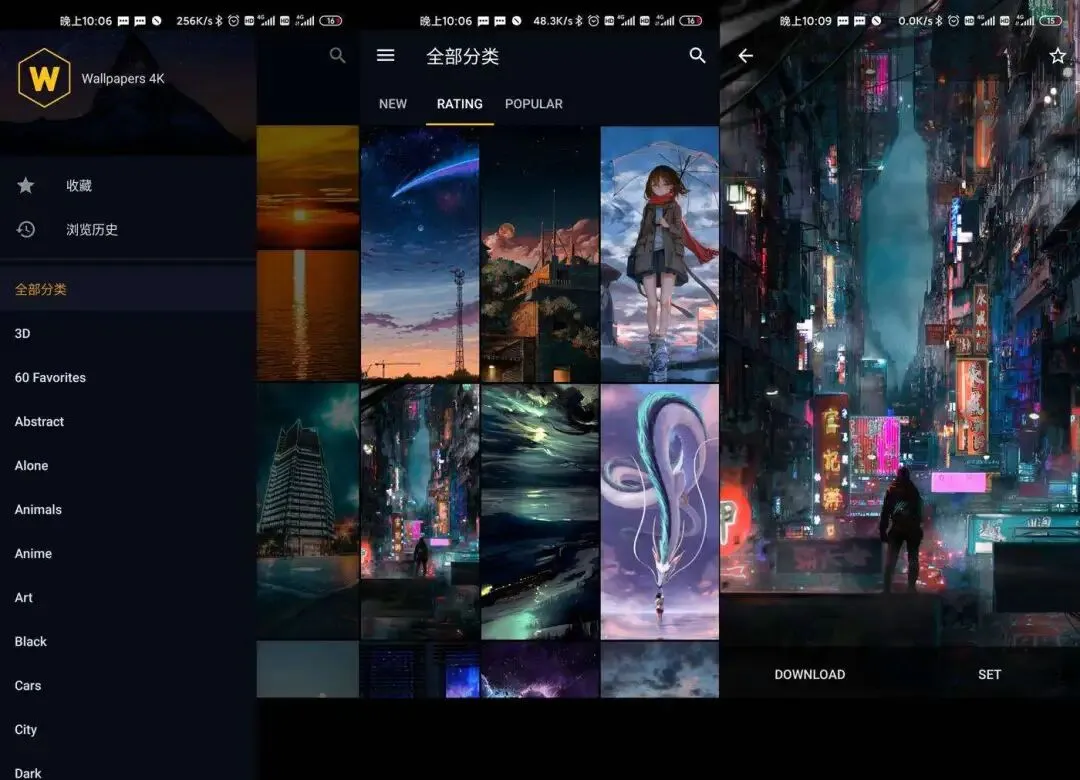Open the red moon rooftop wallpaper
1080x780 pixels.
click(x=540, y=254)
